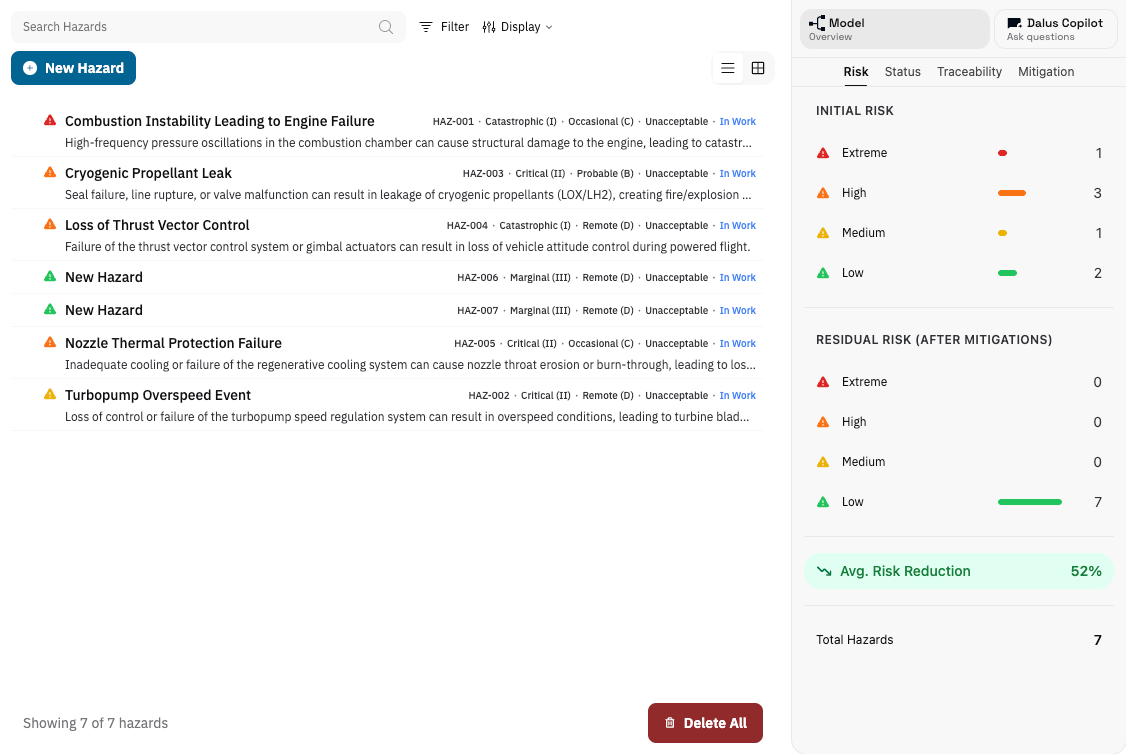Viewport: 1126px width, 754px height.
Task: Click the Delete All button
Action: [x=705, y=723]
